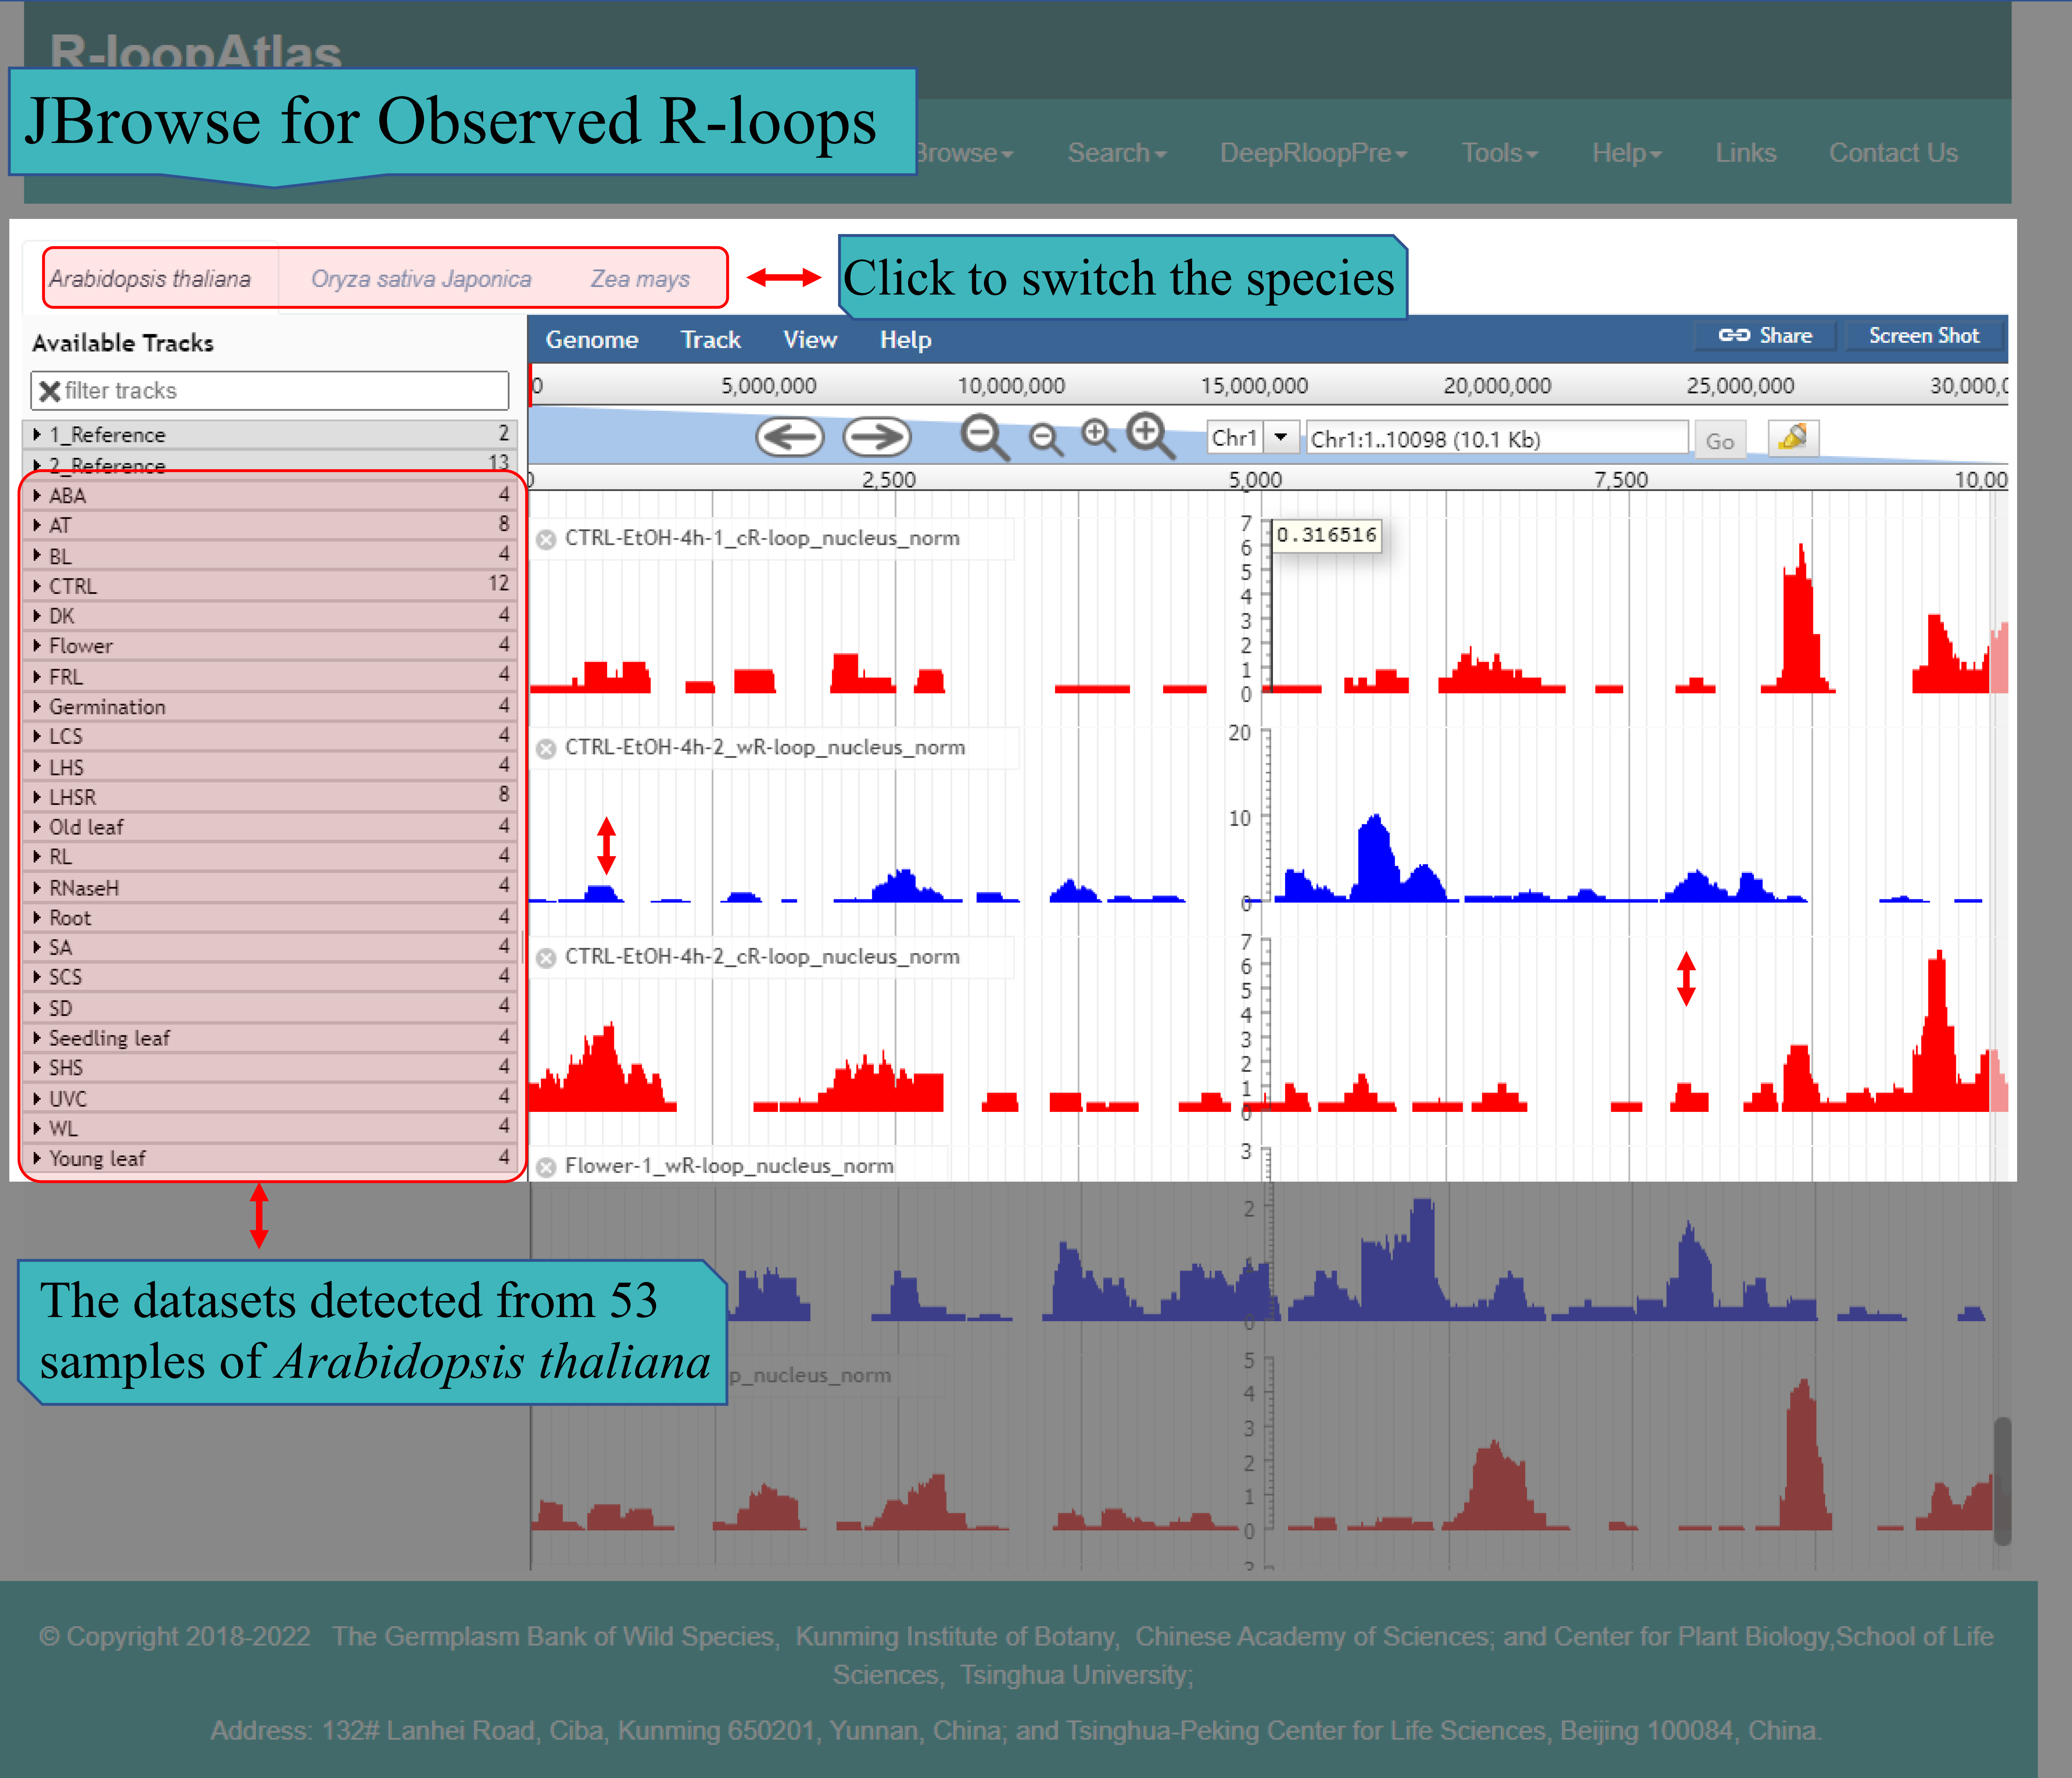
Task: Click the Screen Shot button
Action: coord(1923,336)
